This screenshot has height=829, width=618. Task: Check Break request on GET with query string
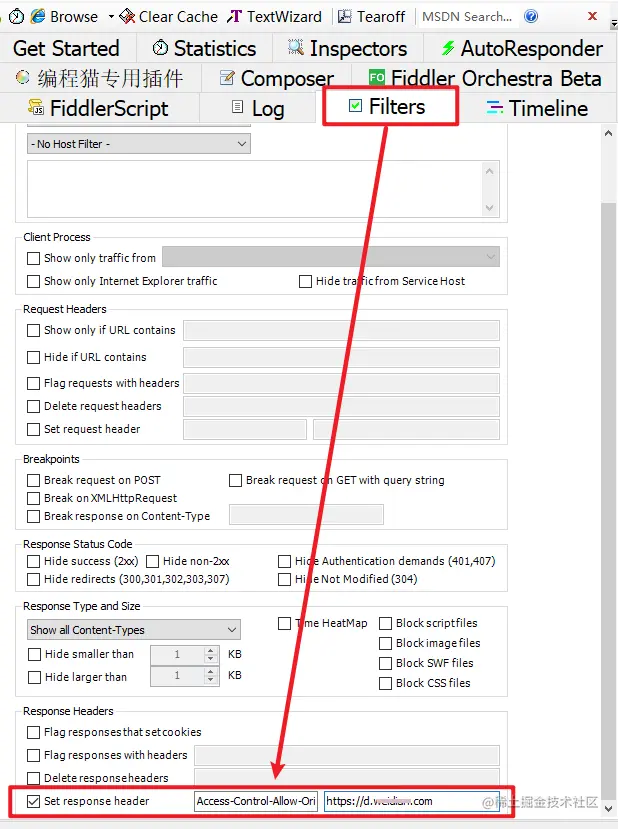[235, 480]
